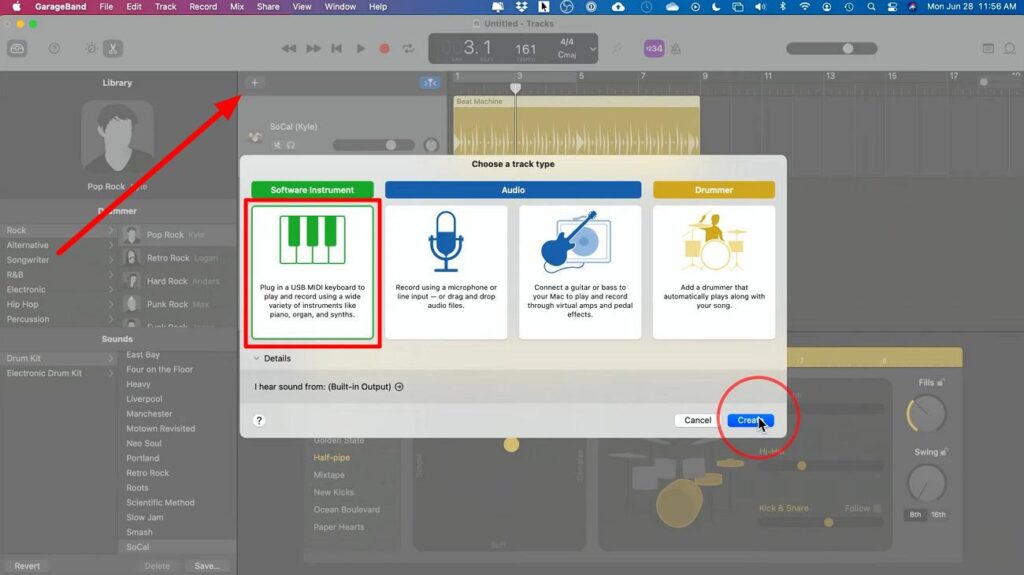
Task: Toggle the Cycle loop button
Action: point(408,48)
